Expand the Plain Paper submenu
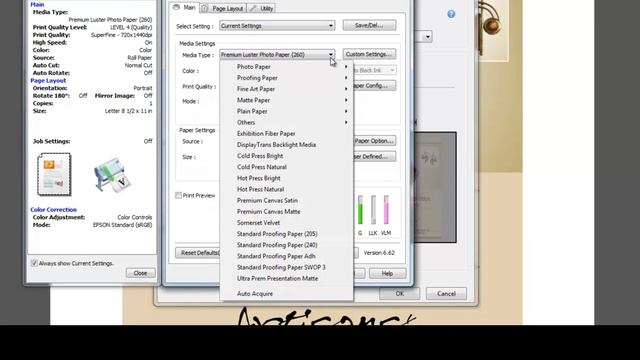640x360 pixels. 287,111
